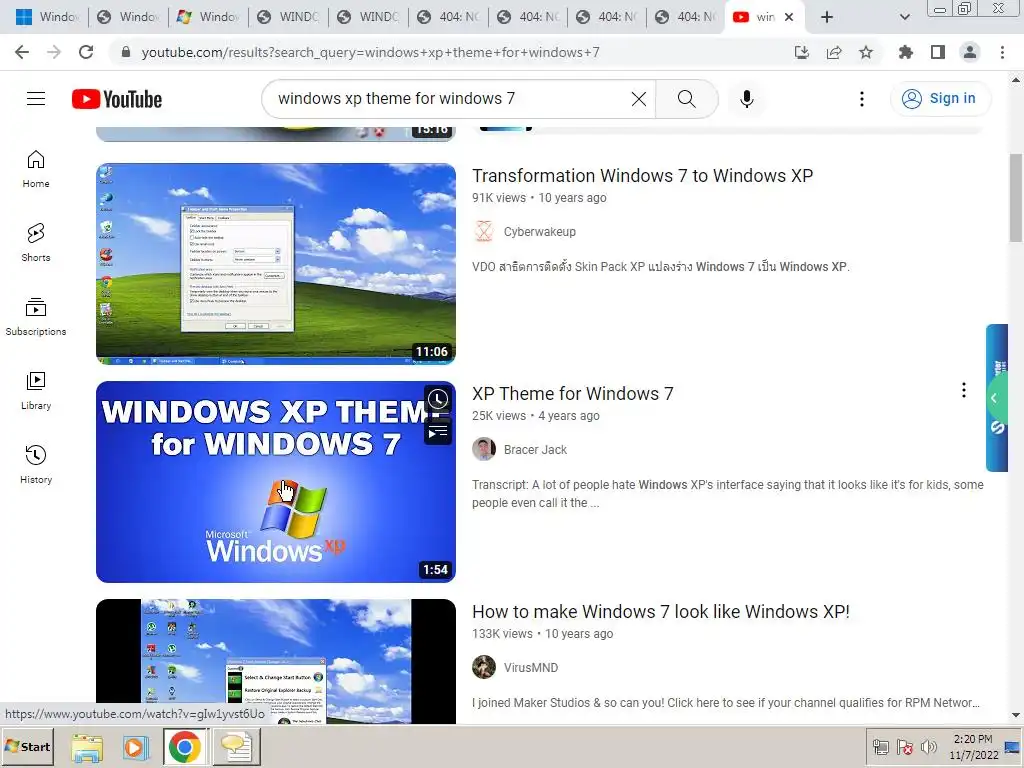Open Shorts in the sidebar
This screenshot has height=768, width=1024.
click(x=36, y=243)
